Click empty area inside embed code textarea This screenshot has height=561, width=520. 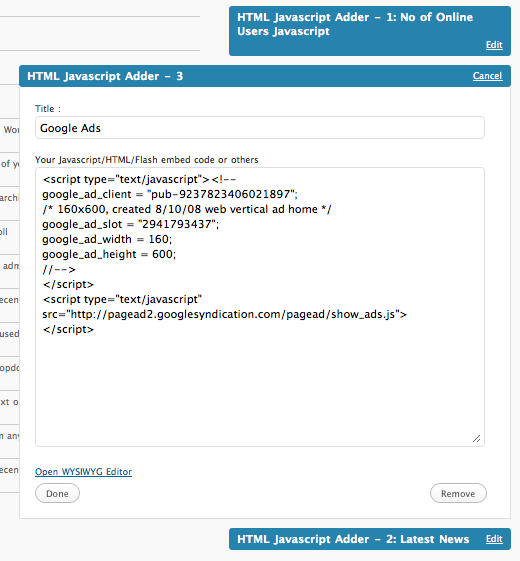coord(260,386)
